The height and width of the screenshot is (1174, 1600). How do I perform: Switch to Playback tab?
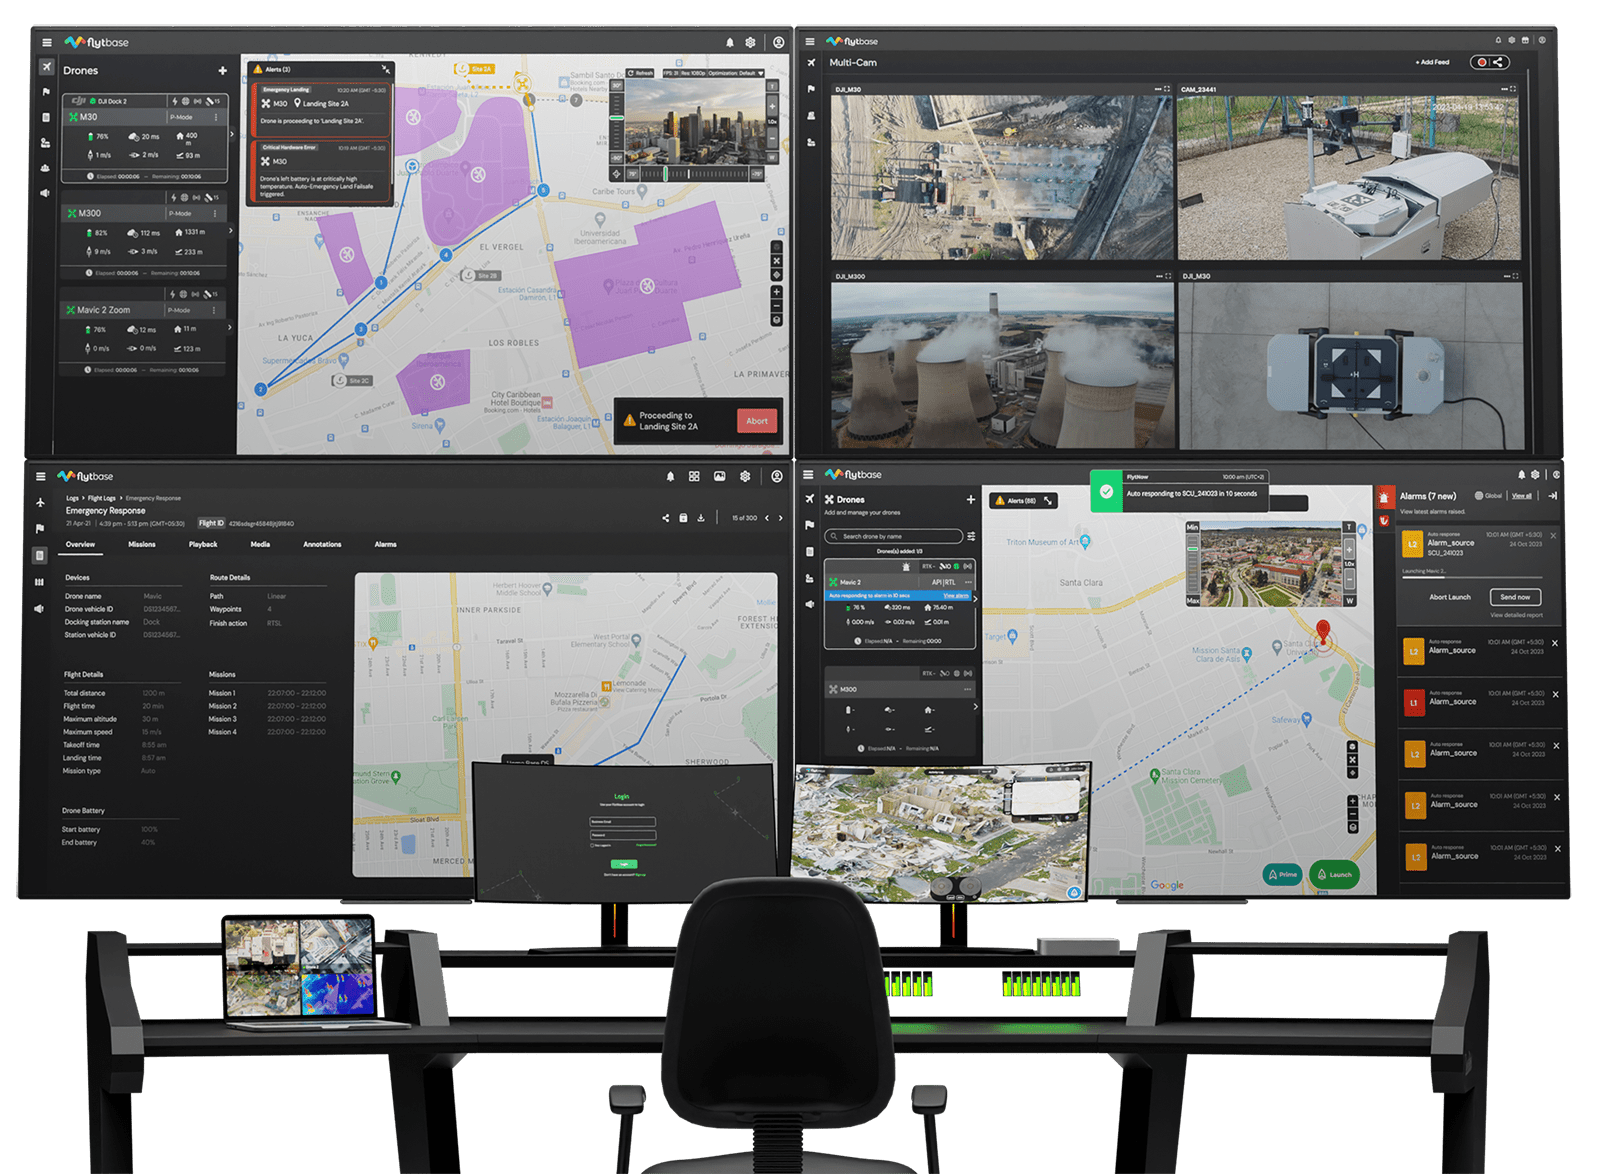(203, 544)
